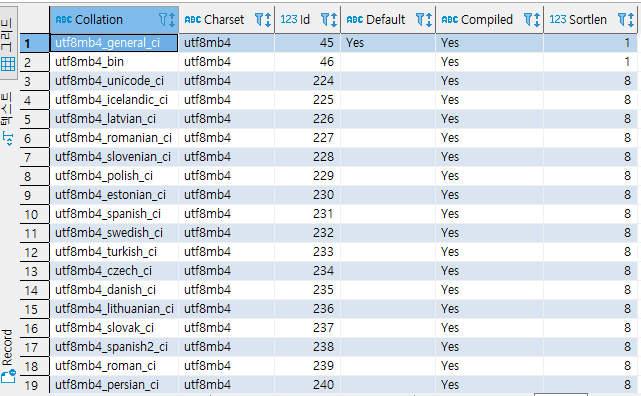Screen dimensions: 641x396
Task: Select row number 12 header
Action: tap(35, 252)
